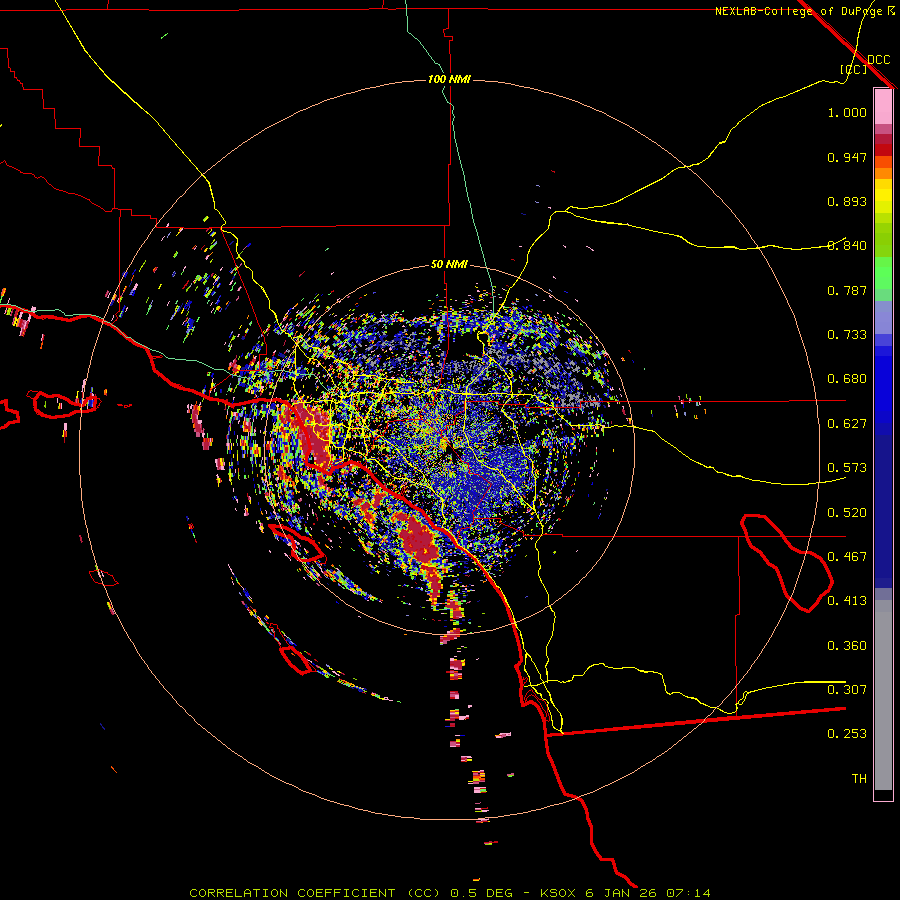Click the [CC] units label above the scale
Screen dimensions: 900x900
point(854,69)
